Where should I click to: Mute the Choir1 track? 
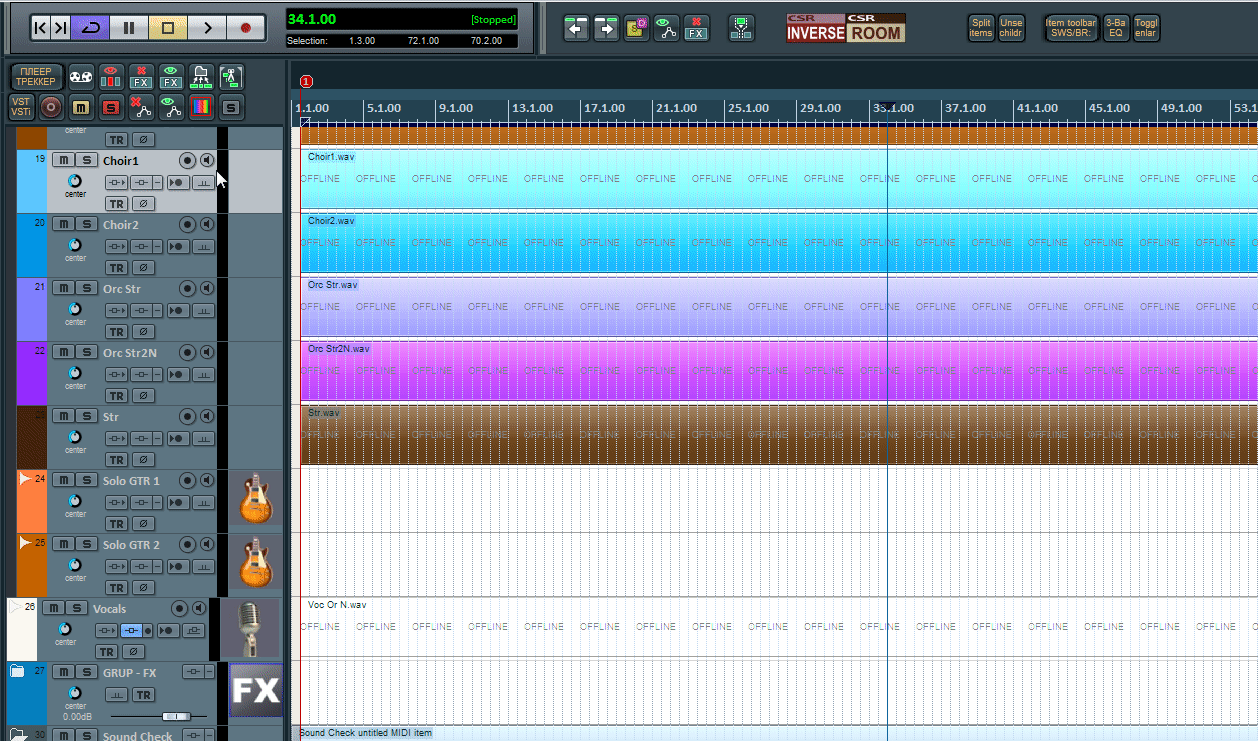tap(64, 161)
